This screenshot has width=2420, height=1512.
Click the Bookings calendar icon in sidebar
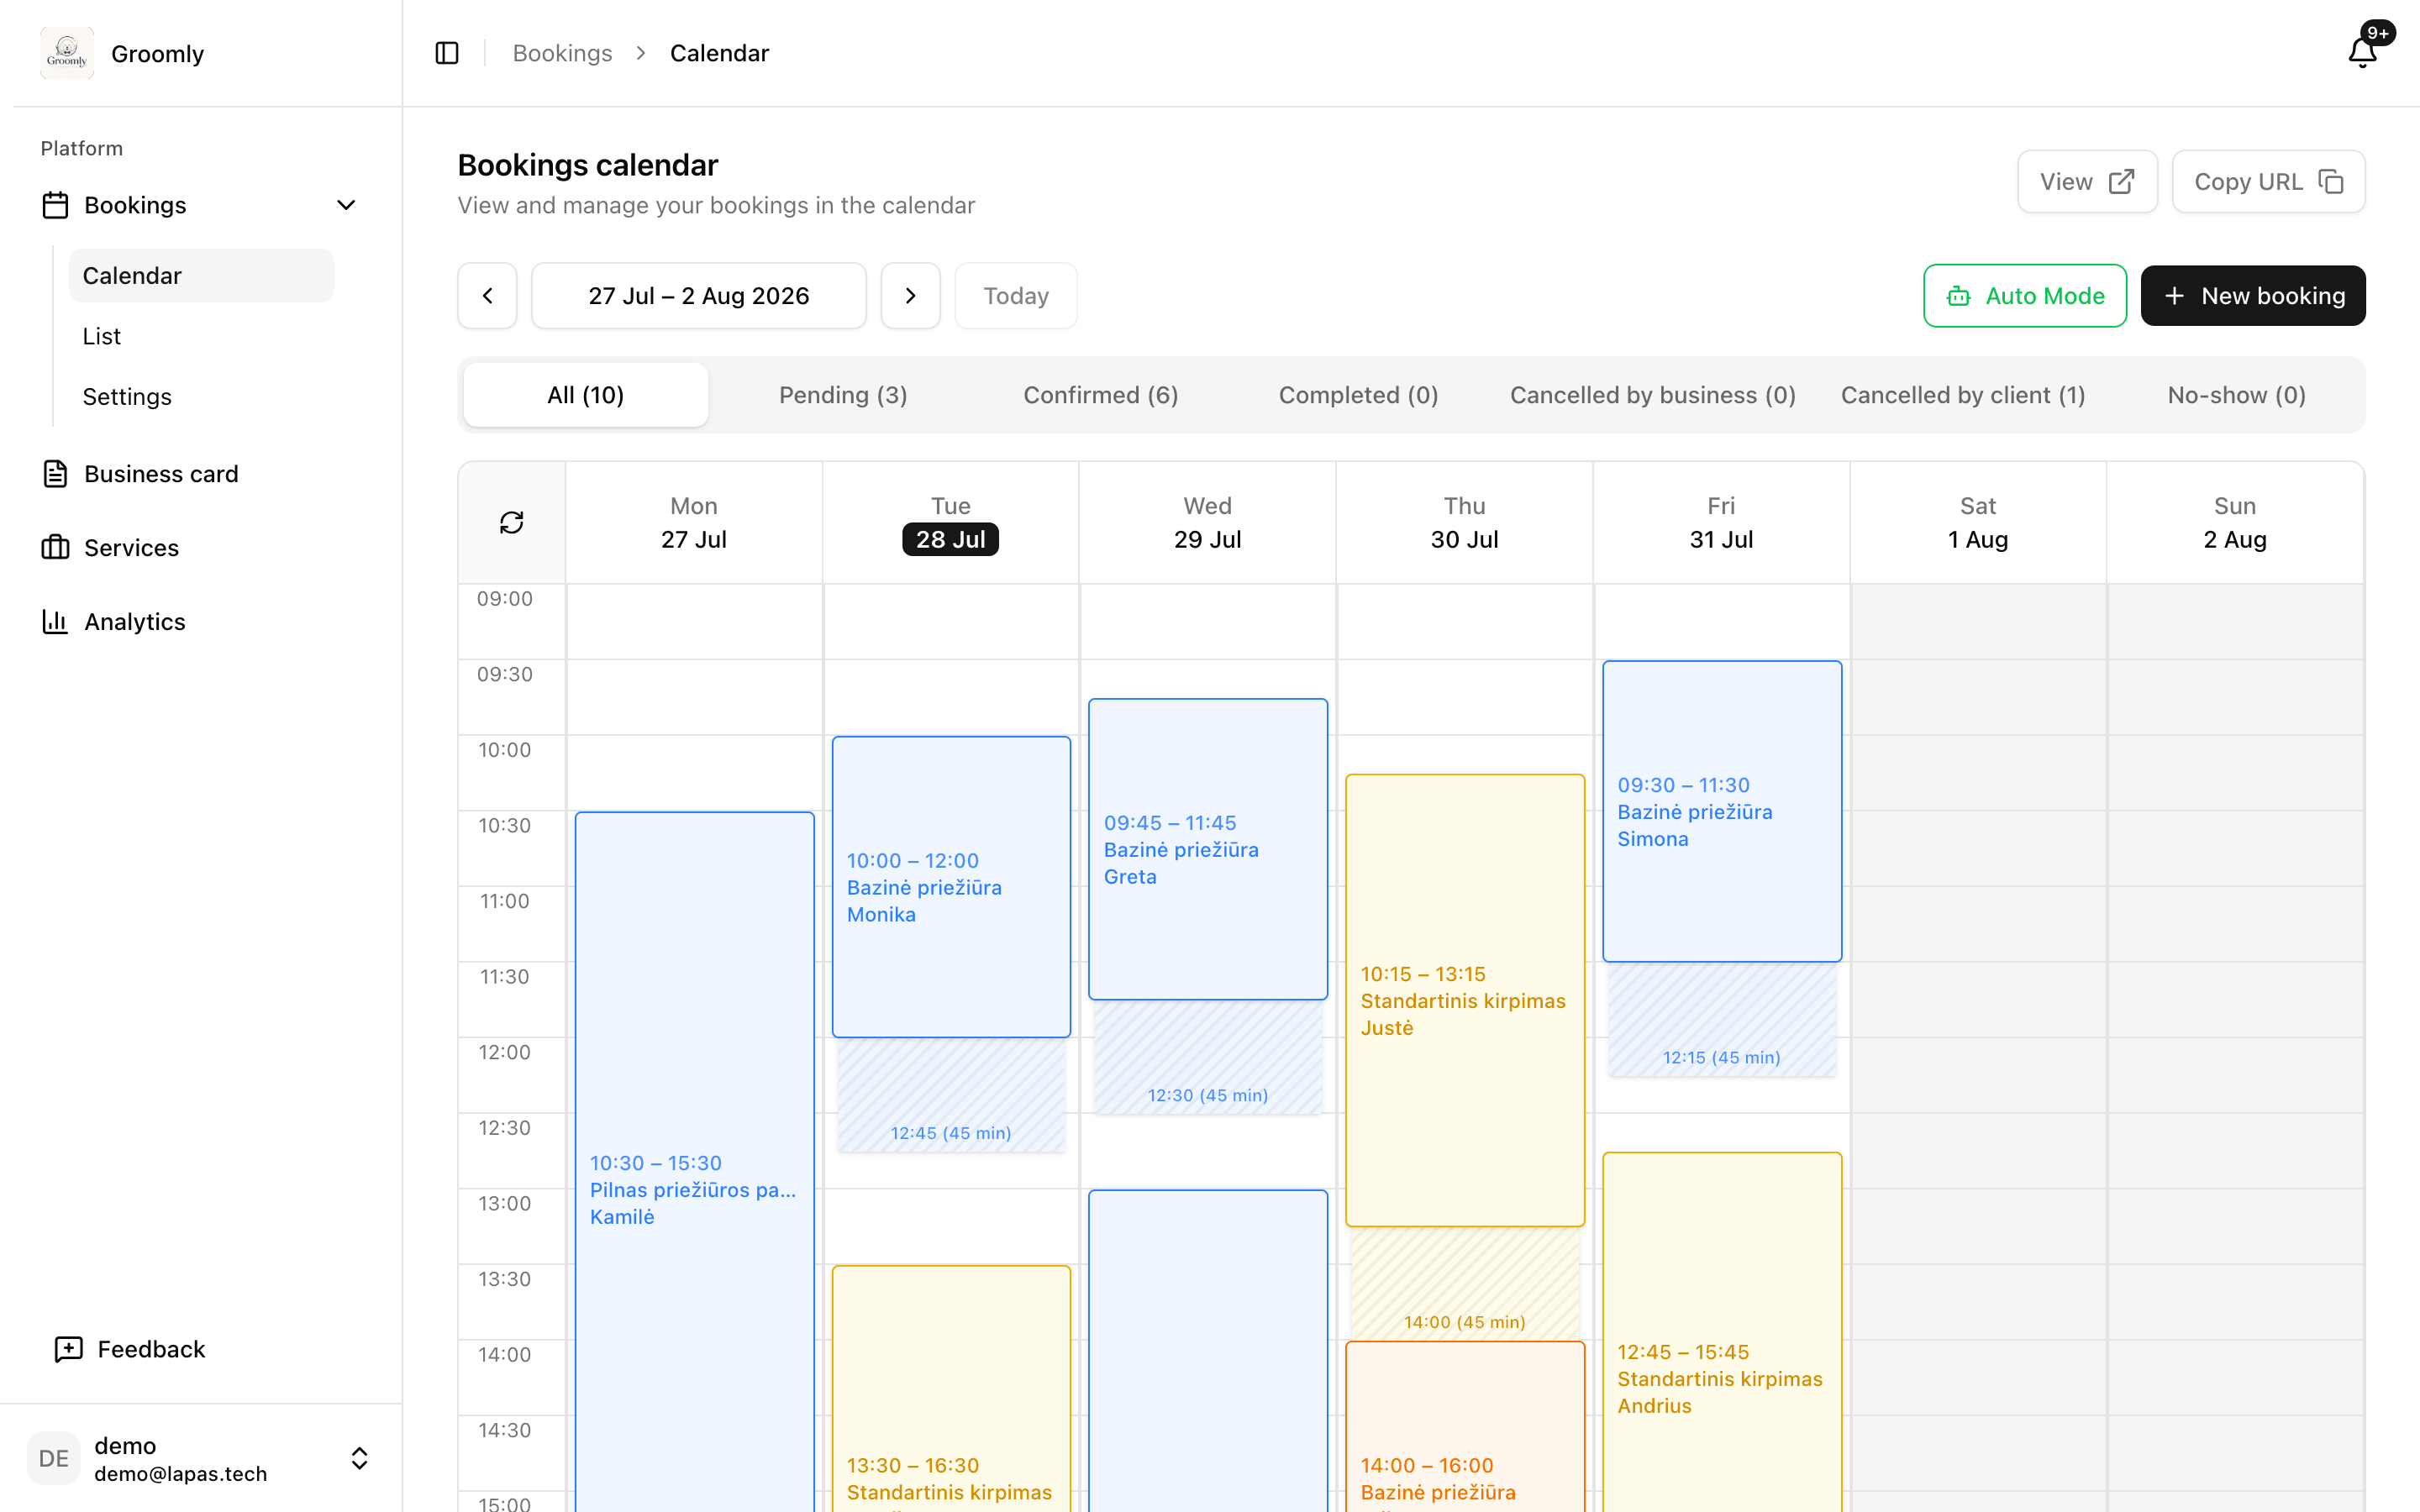55,205
